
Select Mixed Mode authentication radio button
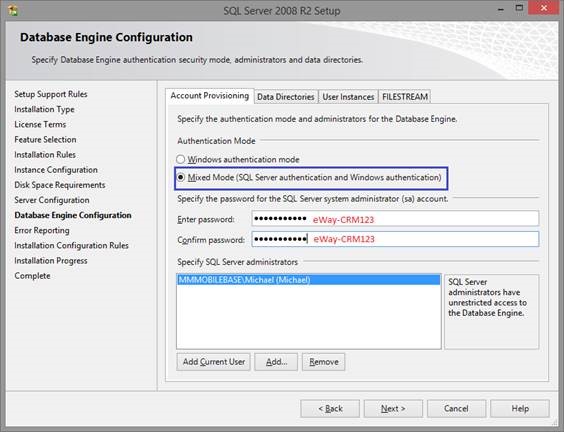(181, 177)
